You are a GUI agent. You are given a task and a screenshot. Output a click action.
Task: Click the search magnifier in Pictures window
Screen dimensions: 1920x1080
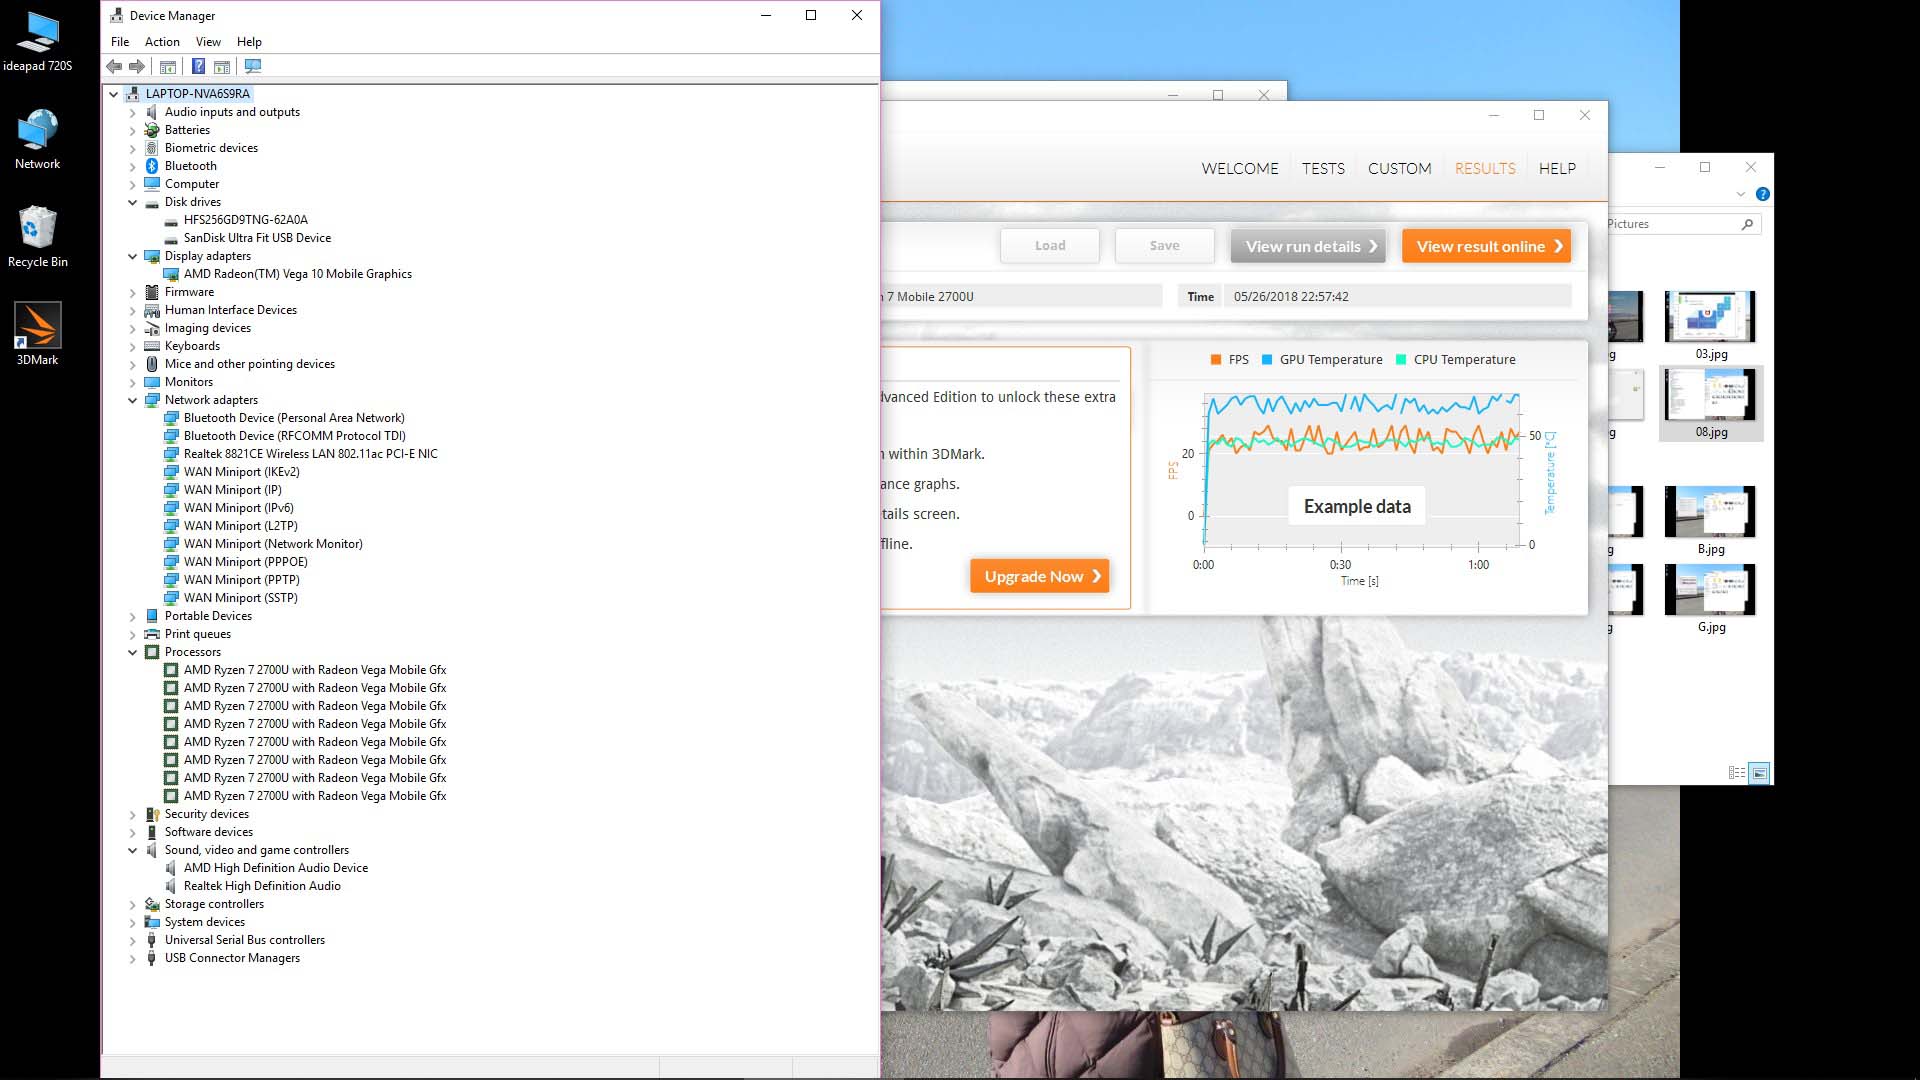1747,224
